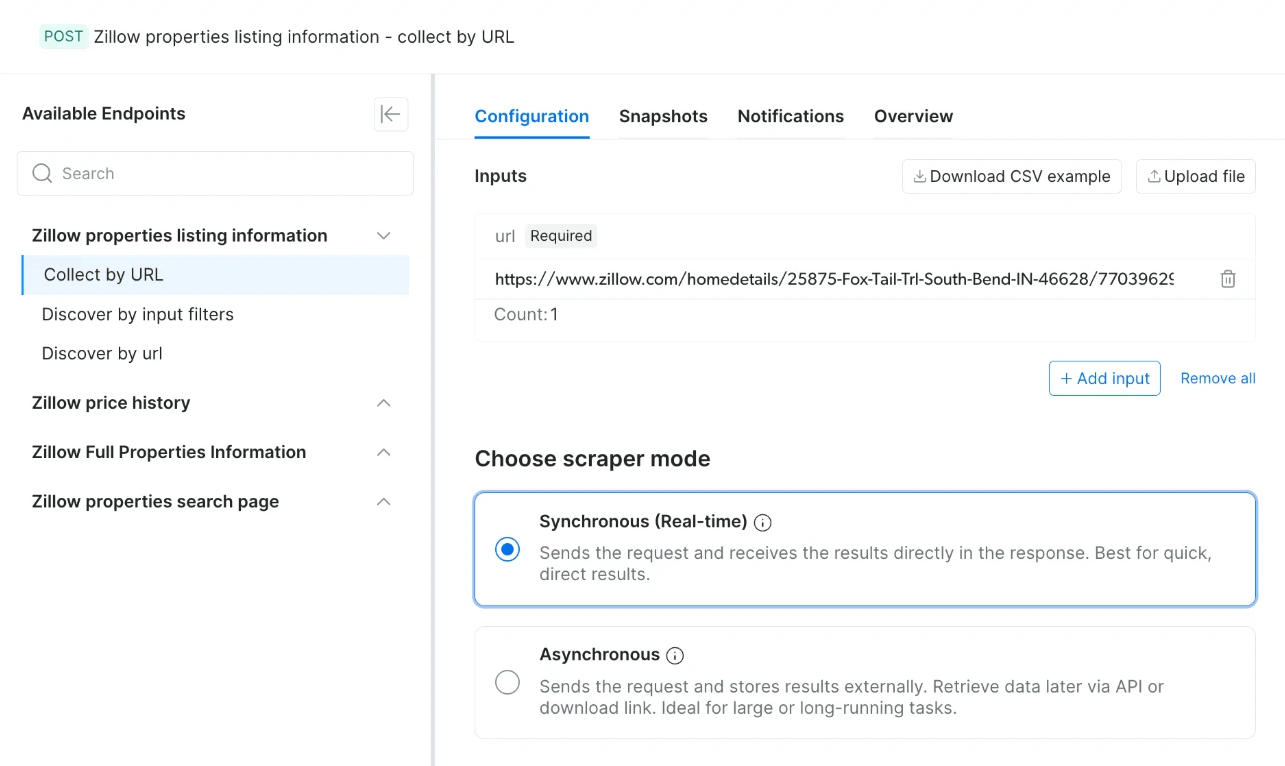Viewport: 1285px width, 766px height.
Task: Click the POST method badge
Action: point(63,36)
